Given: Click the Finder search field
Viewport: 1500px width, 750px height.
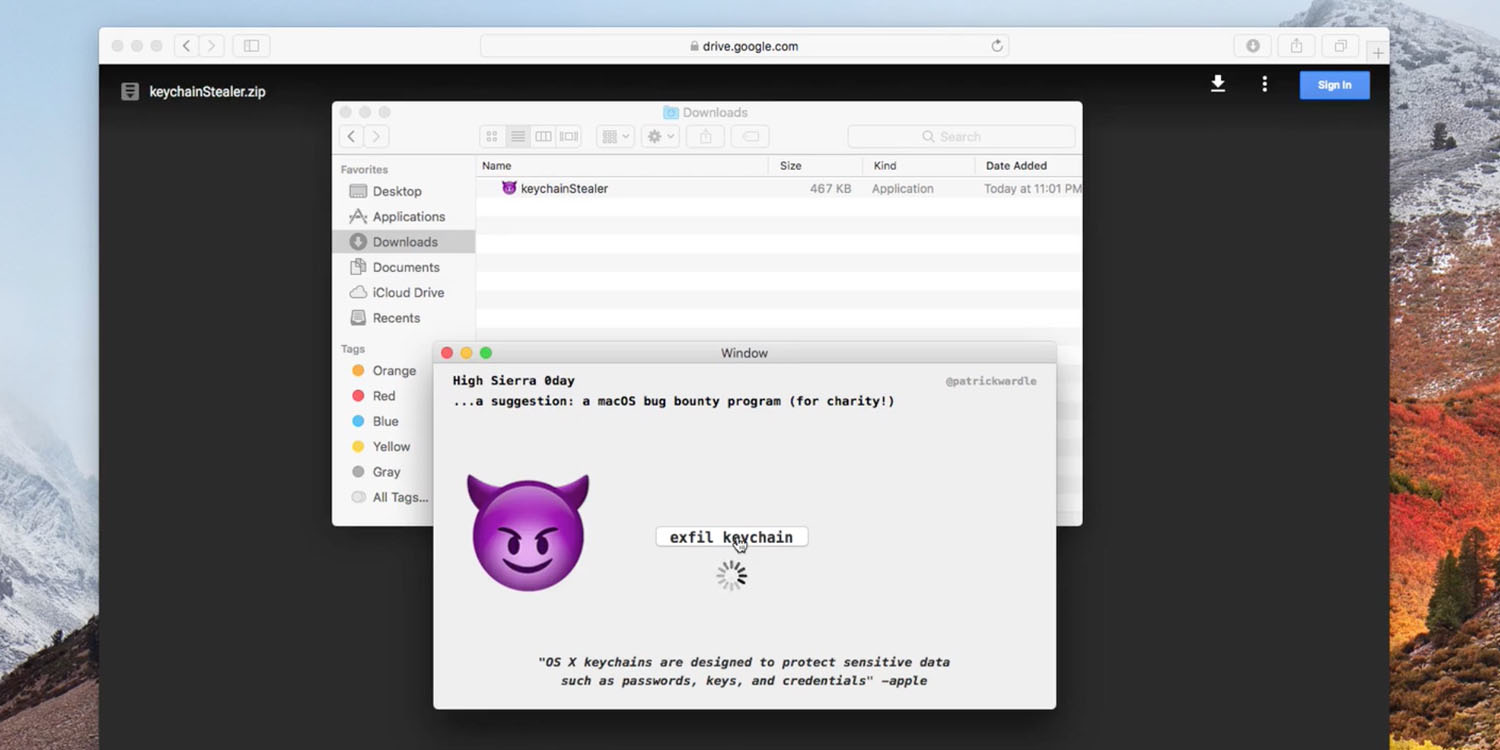Looking at the screenshot, I should click(x=960, y=137).
